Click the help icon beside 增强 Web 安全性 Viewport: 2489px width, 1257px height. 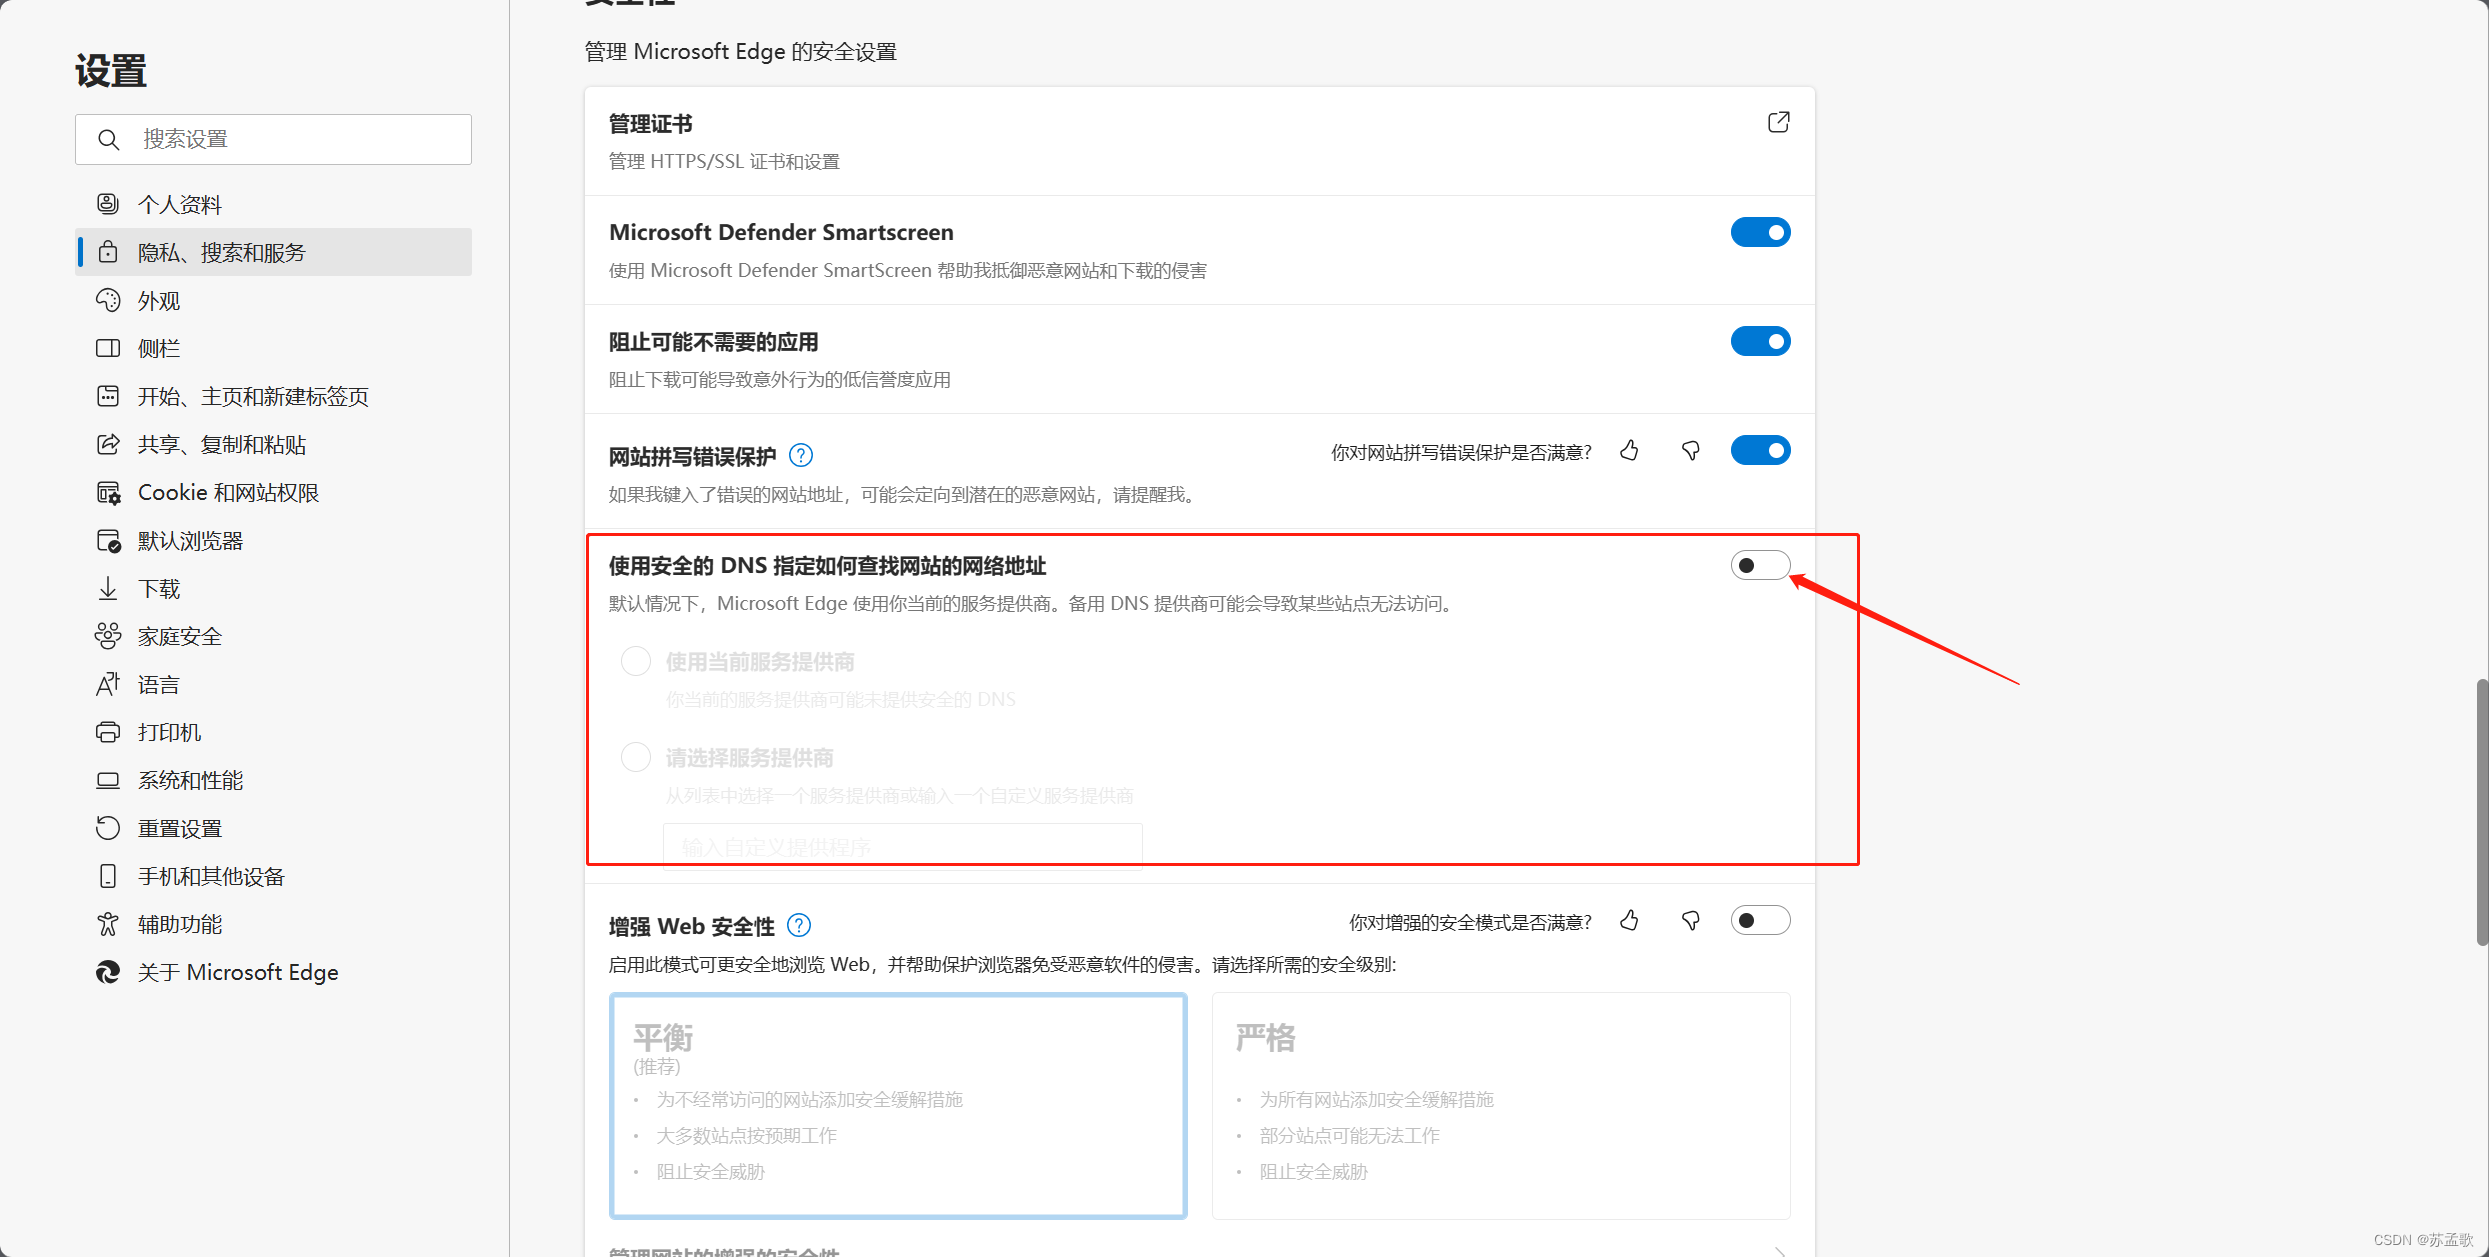tap(799, 926)
